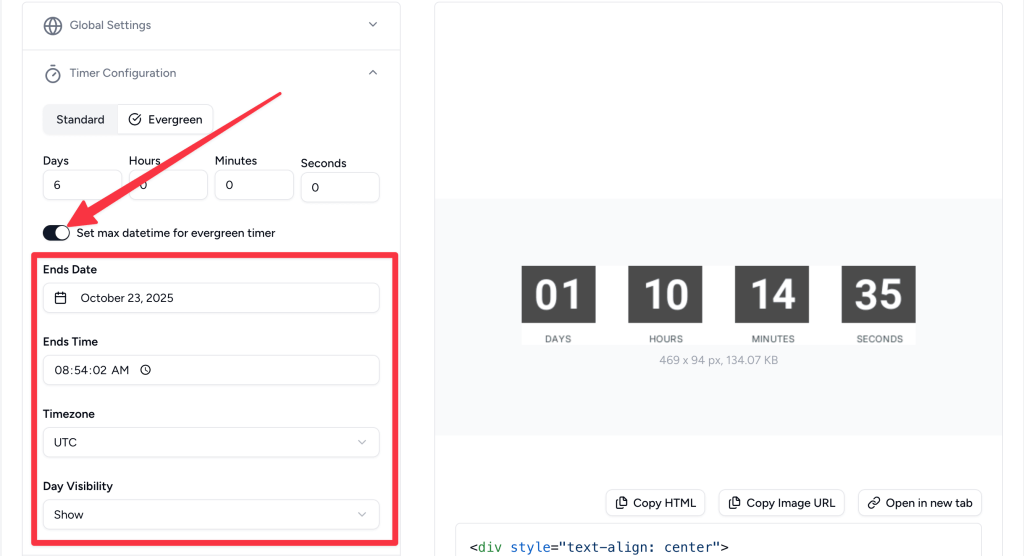Click the checkmark icon on Evergreen tab
1024x556 pixels.
pos(135,119)
